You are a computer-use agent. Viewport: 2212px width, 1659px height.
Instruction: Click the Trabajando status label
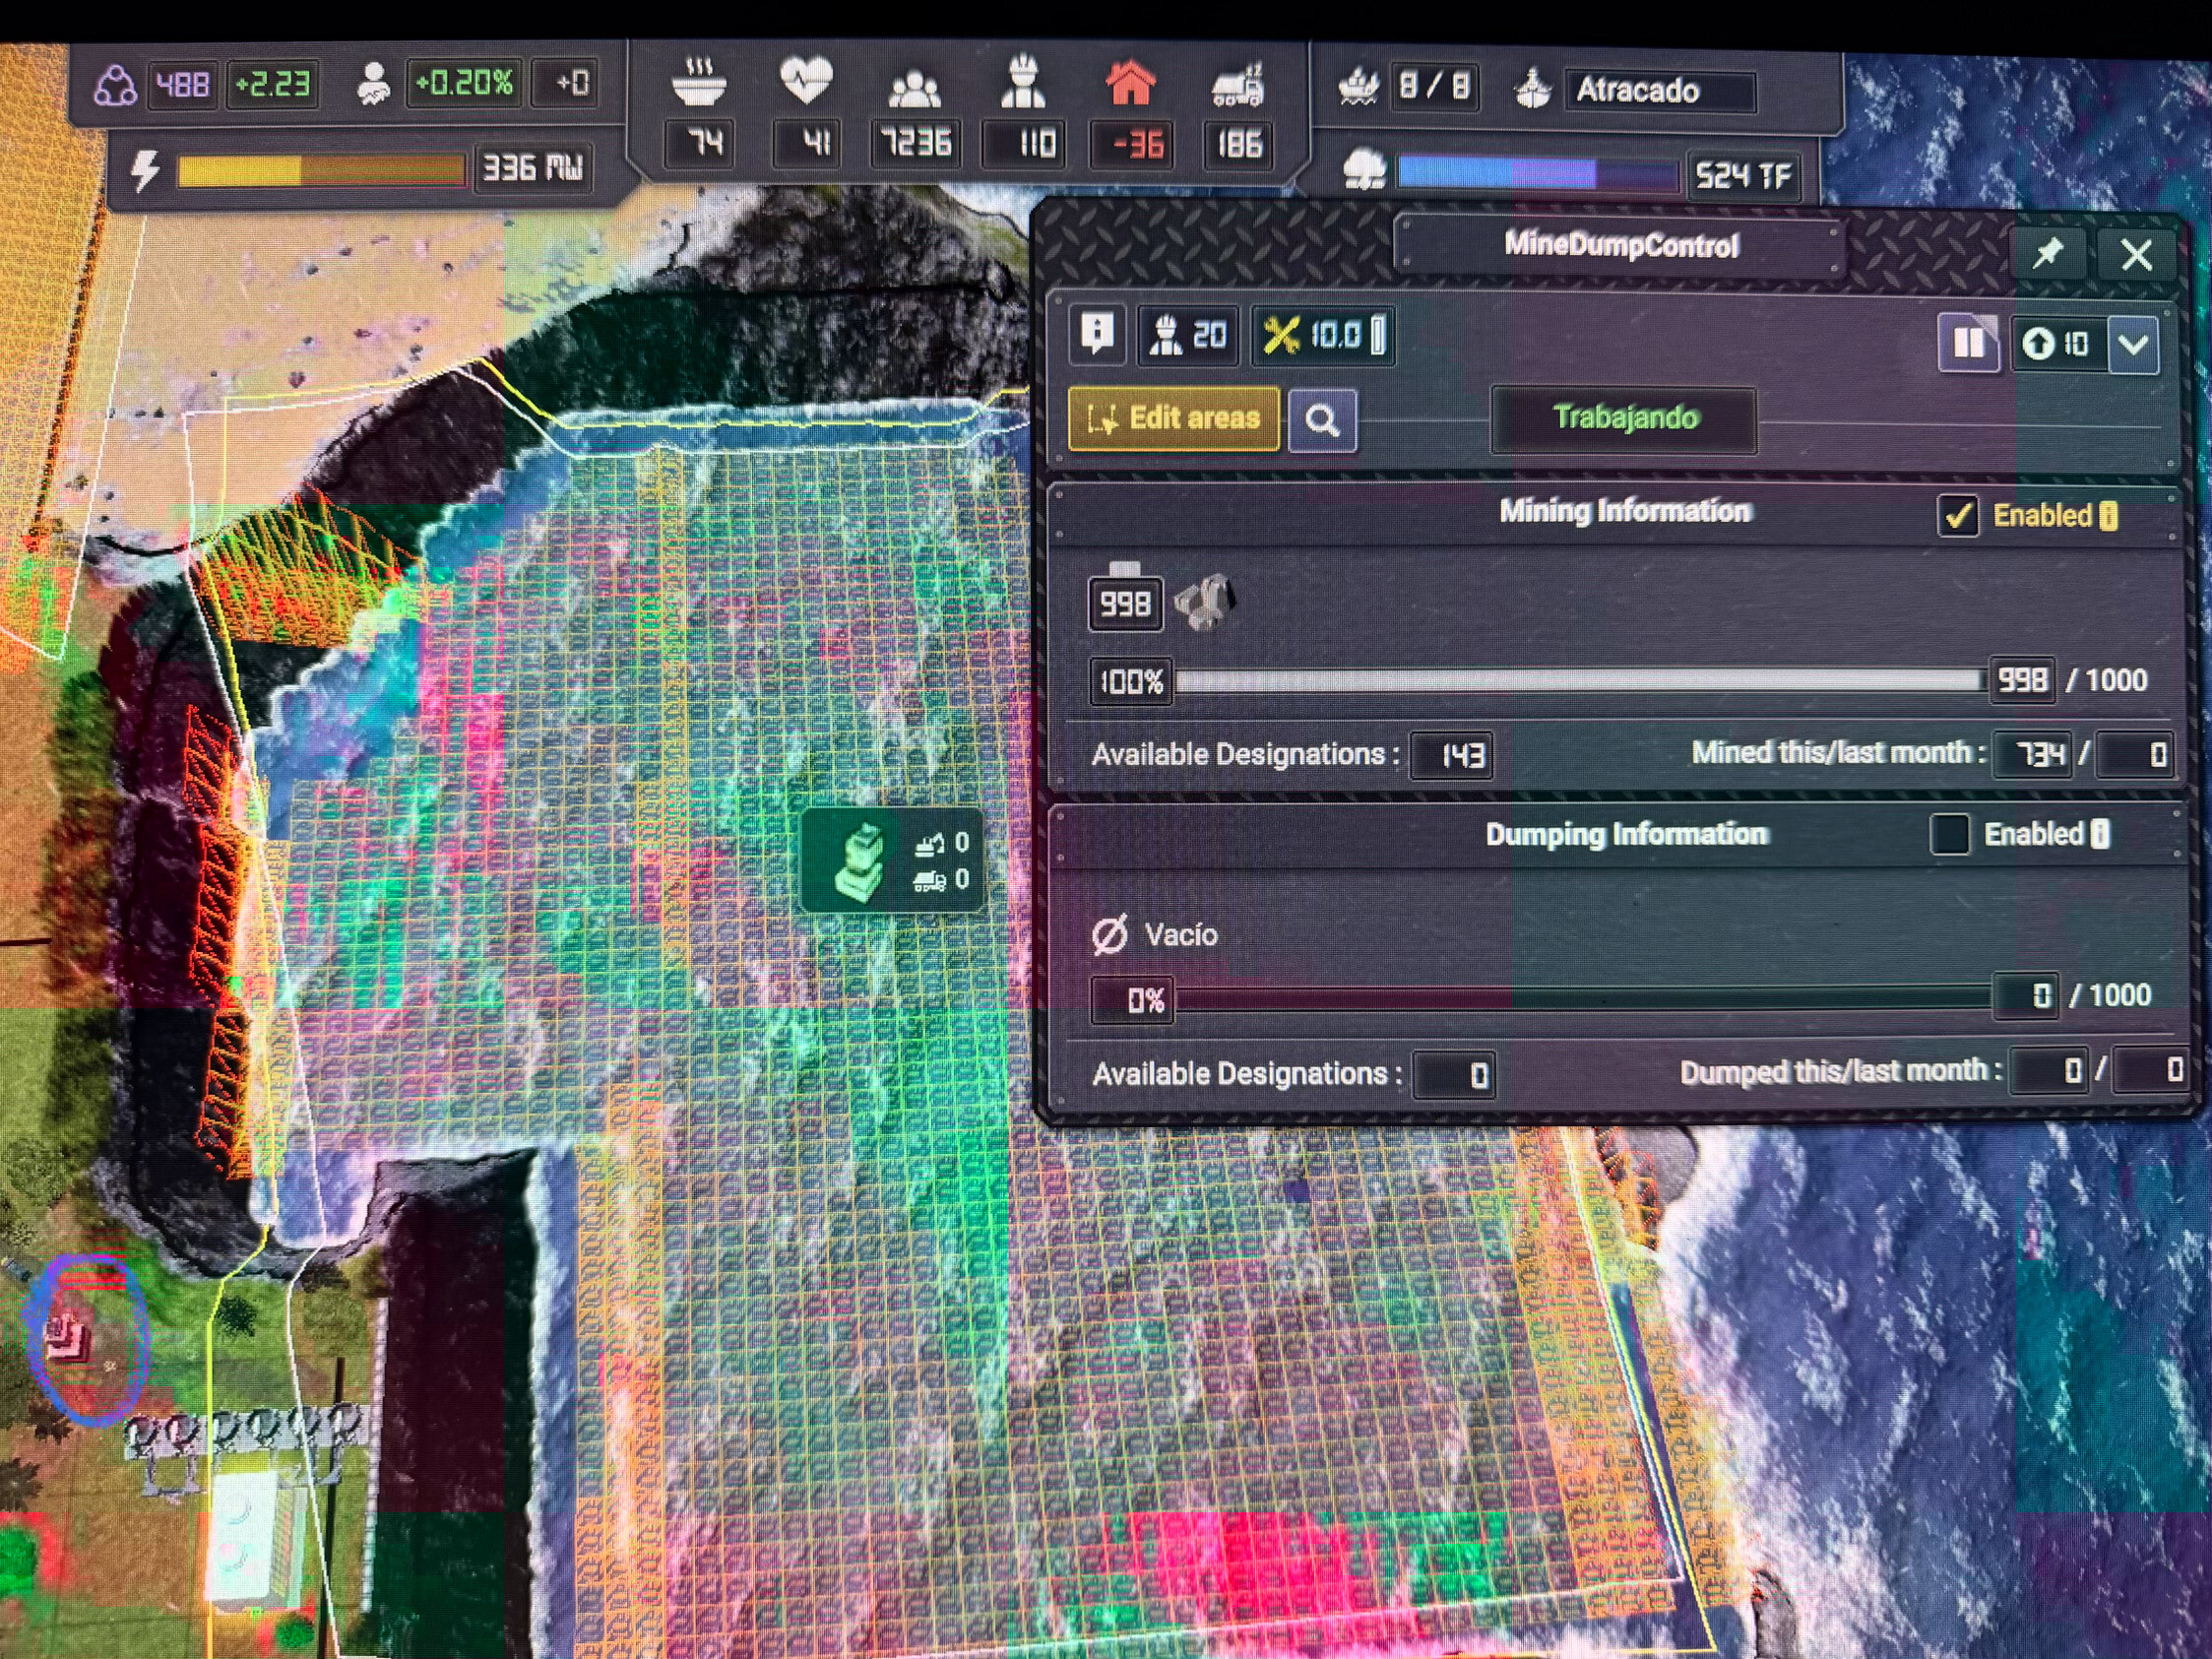click(1624, 418)
